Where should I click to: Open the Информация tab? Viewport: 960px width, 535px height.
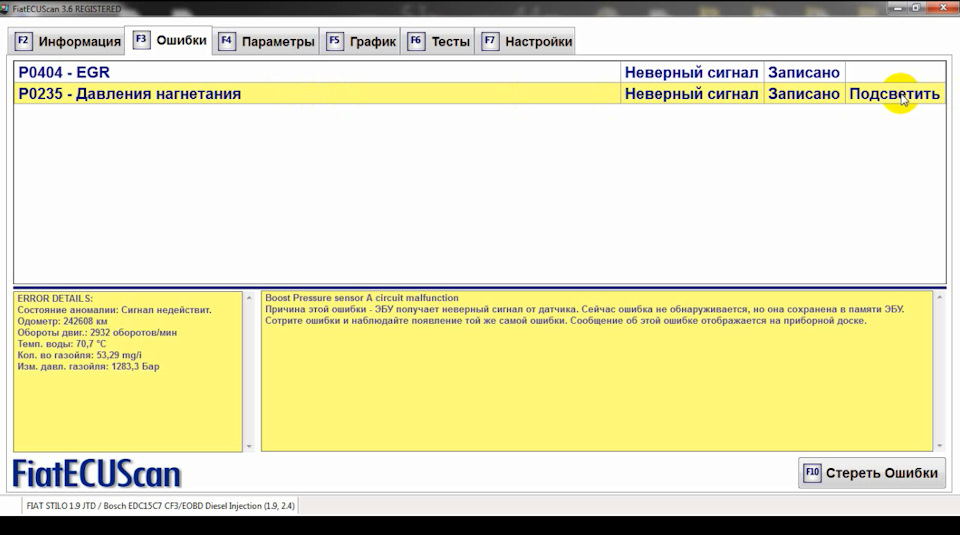click(67, 41)
